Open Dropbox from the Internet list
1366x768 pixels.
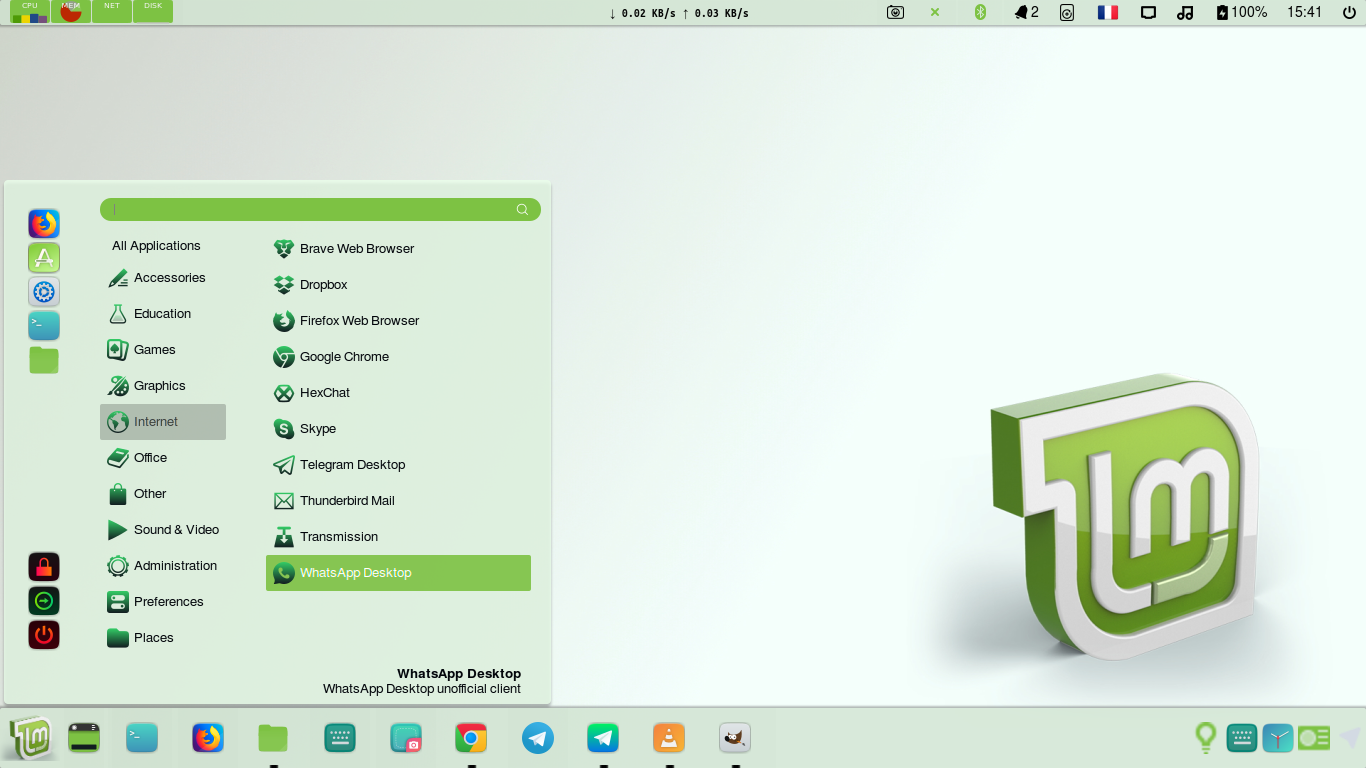tap(398, 284)
